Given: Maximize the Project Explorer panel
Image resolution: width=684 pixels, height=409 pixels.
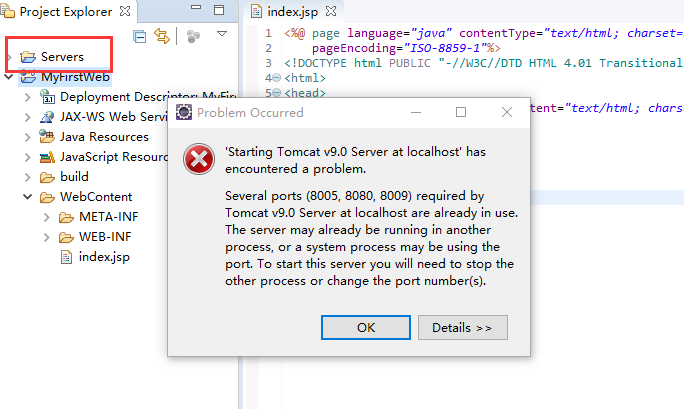Looking at the screenshot, I should tap(219, 10).
